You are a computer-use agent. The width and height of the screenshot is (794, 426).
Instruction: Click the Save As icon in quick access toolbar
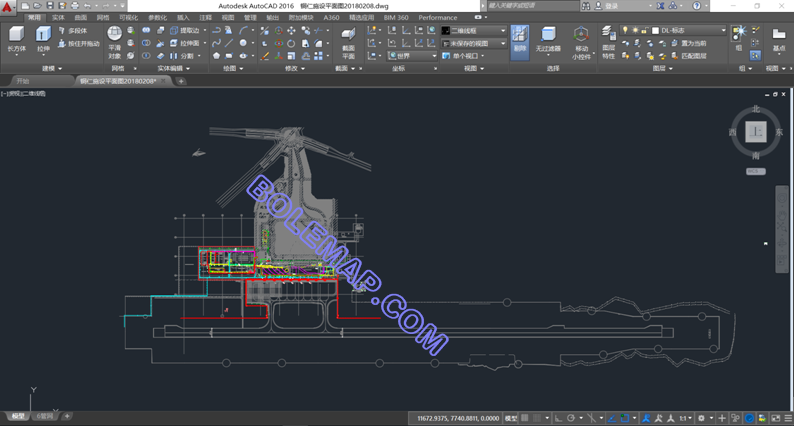(62, 6)
